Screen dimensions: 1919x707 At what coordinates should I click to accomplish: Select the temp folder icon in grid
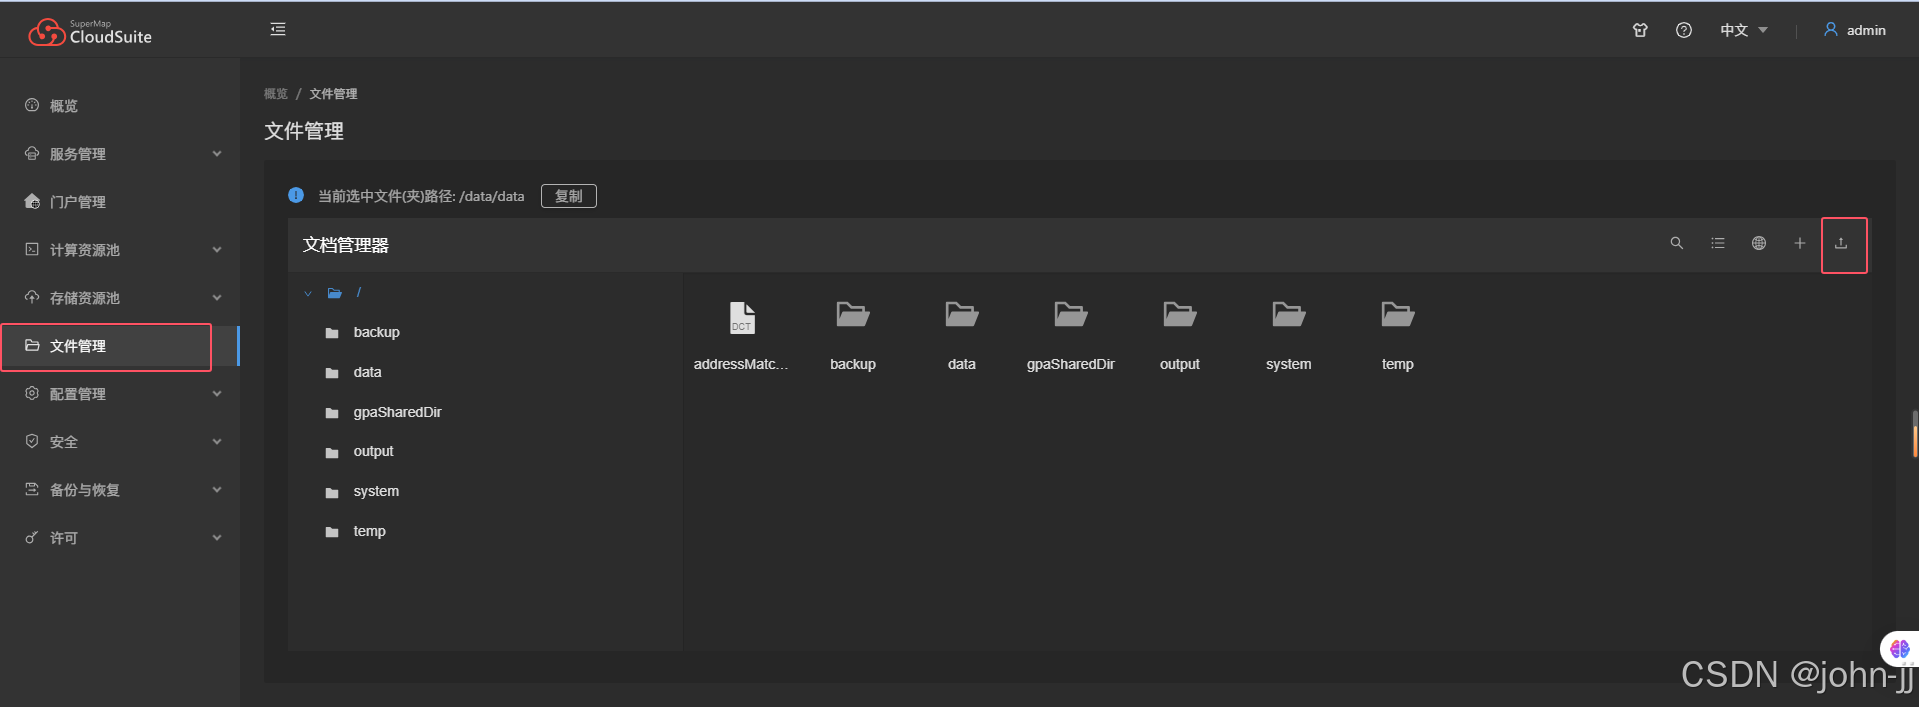[1398, 315]
